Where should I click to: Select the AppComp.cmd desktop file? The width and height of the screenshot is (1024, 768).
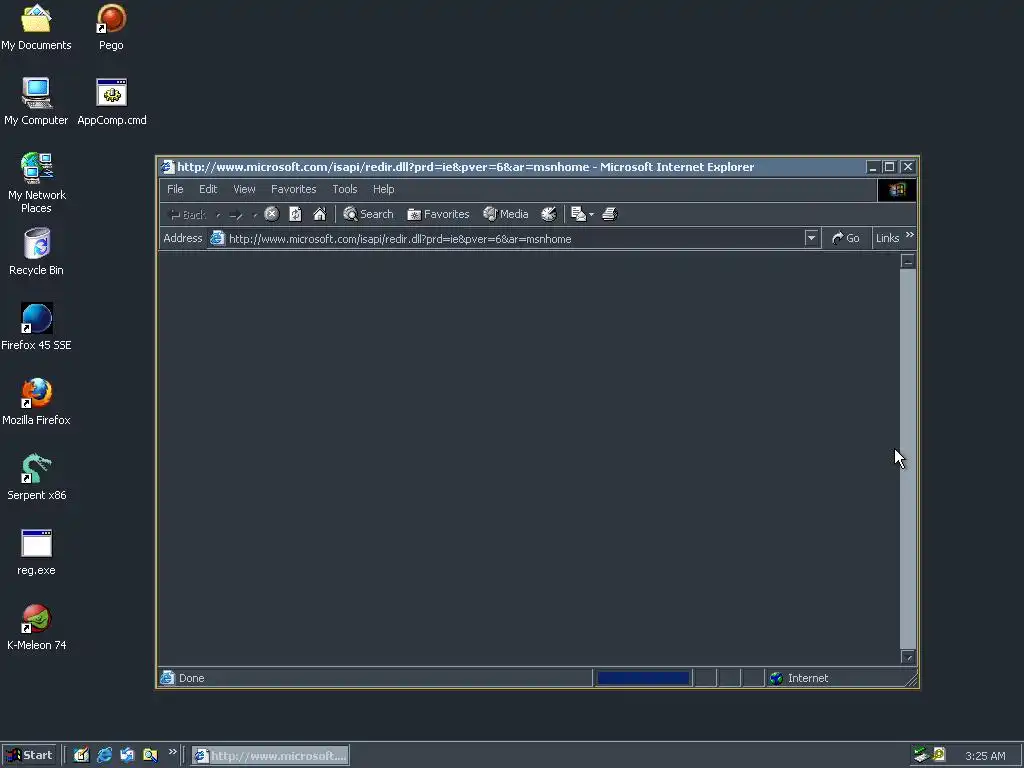(x=112, y=102)
